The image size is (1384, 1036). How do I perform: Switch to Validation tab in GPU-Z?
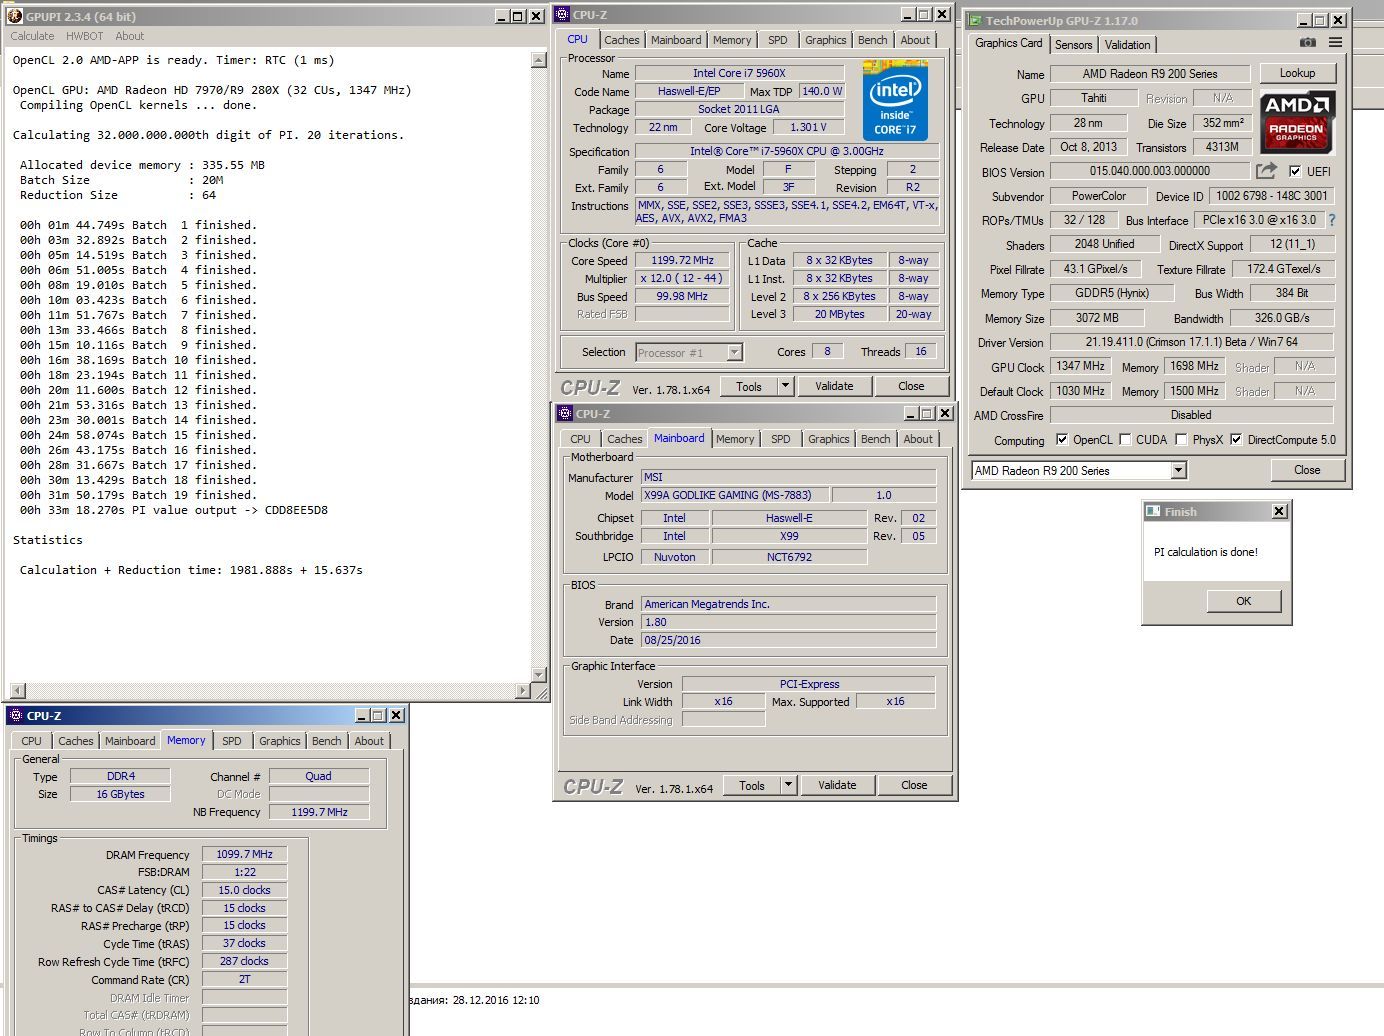(x=1127, y=44)
